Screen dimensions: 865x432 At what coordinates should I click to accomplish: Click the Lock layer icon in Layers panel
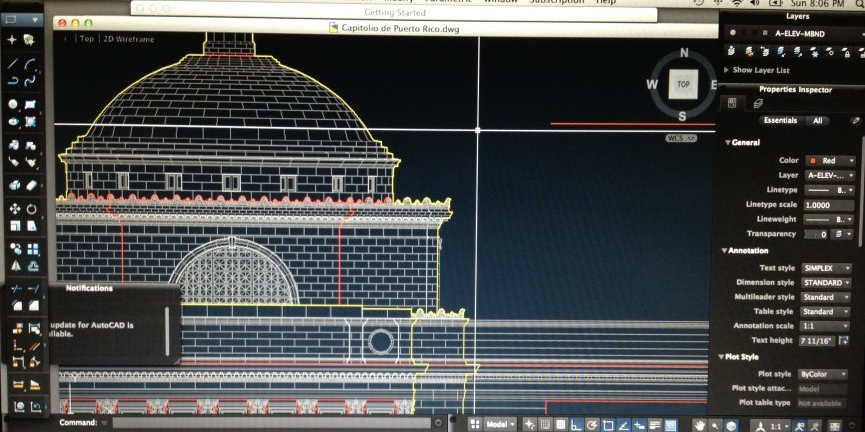[x=846, y=51]
